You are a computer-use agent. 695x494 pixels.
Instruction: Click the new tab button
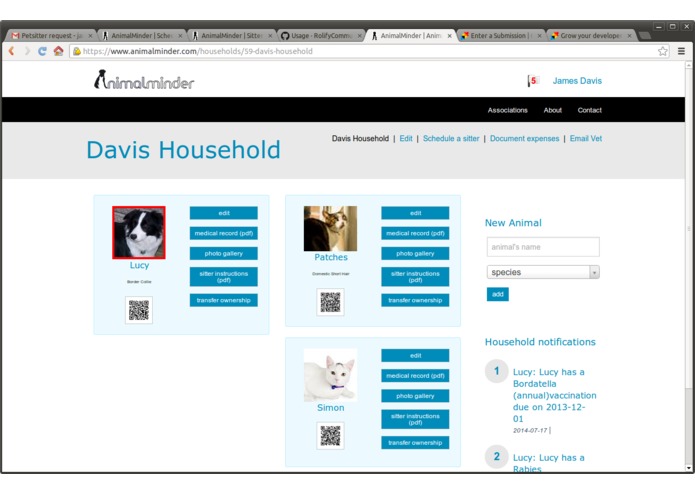(645, 35)
